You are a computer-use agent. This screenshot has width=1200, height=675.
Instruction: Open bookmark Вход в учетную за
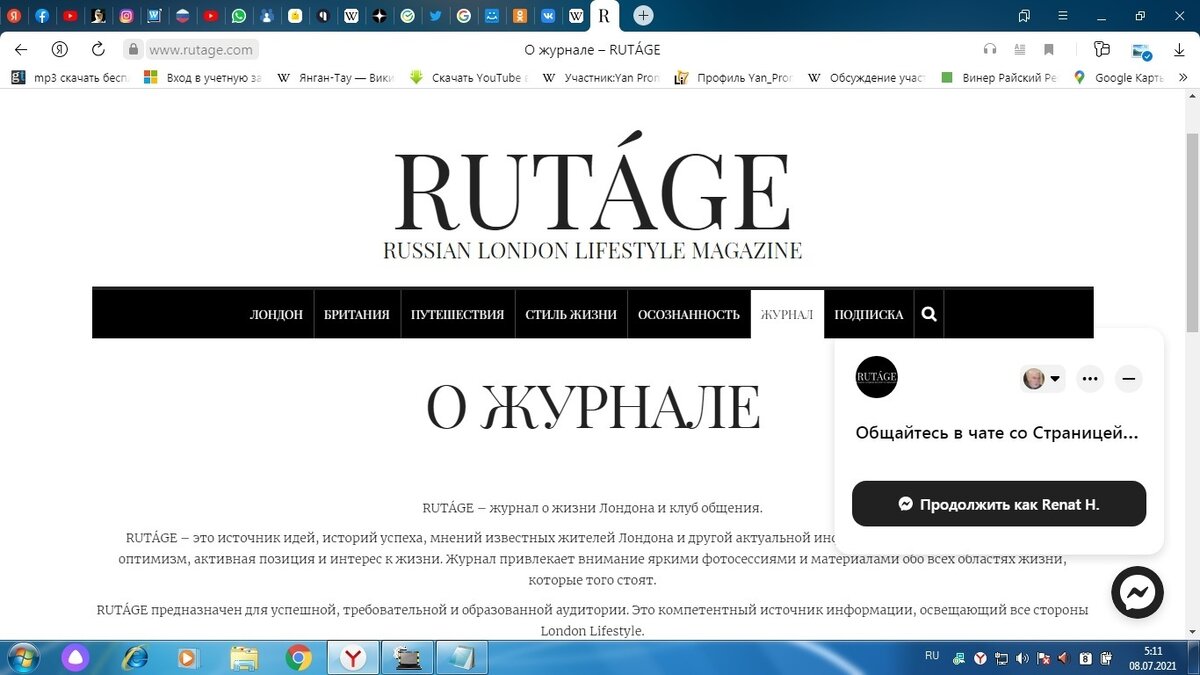203,77
